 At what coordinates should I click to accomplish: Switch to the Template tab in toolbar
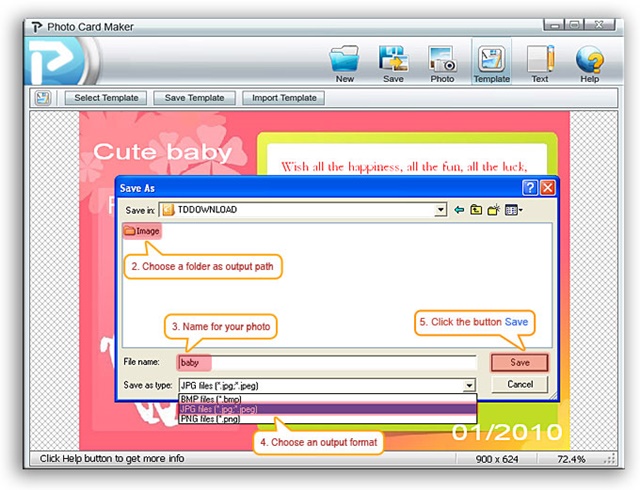[491, 62]
